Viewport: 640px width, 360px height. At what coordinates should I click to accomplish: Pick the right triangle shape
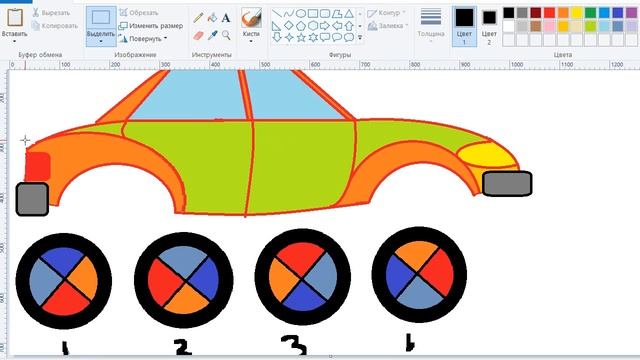click(277, 26)
